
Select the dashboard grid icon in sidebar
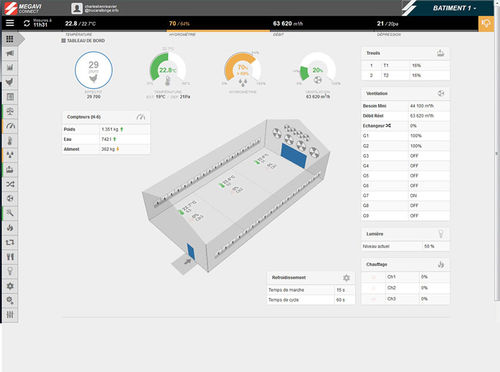[x=10, y=39]
